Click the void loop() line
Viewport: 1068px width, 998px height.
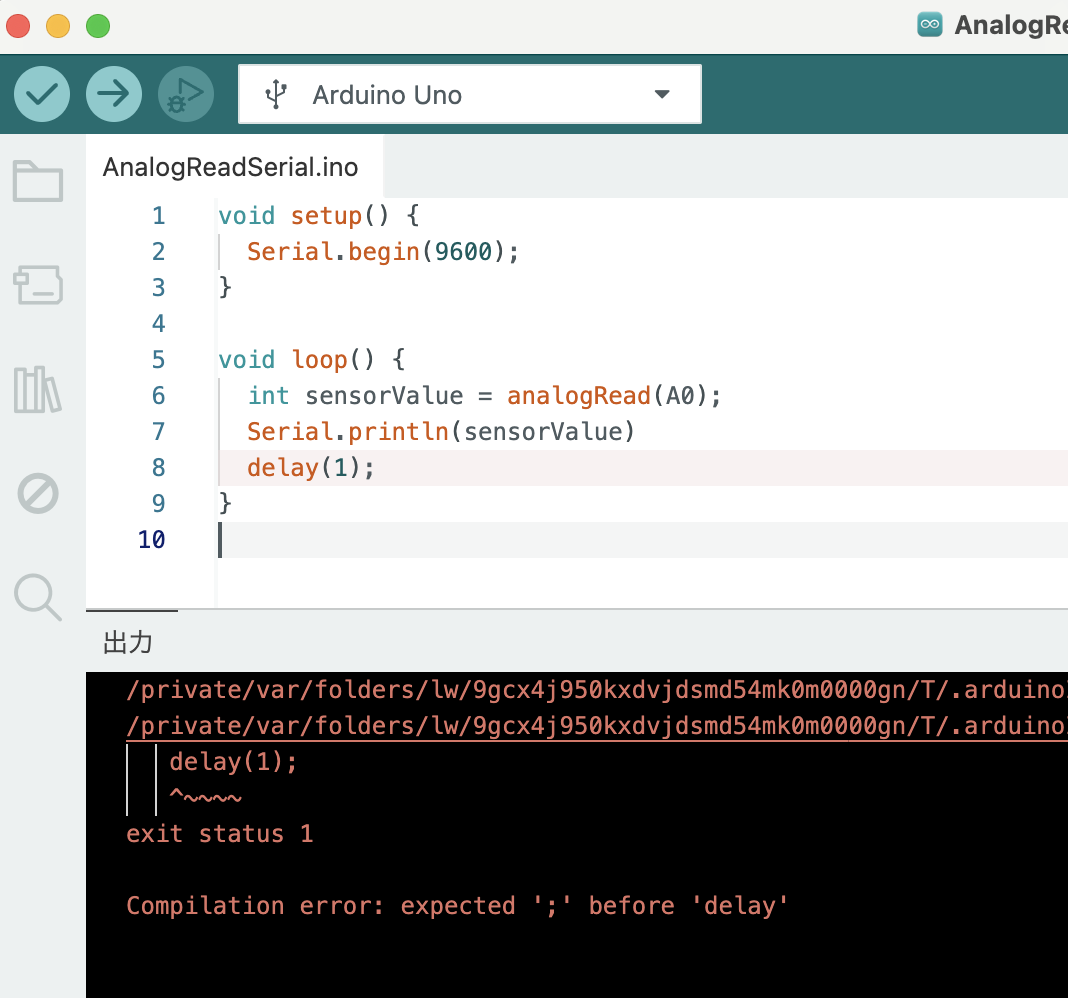point(311,359)
